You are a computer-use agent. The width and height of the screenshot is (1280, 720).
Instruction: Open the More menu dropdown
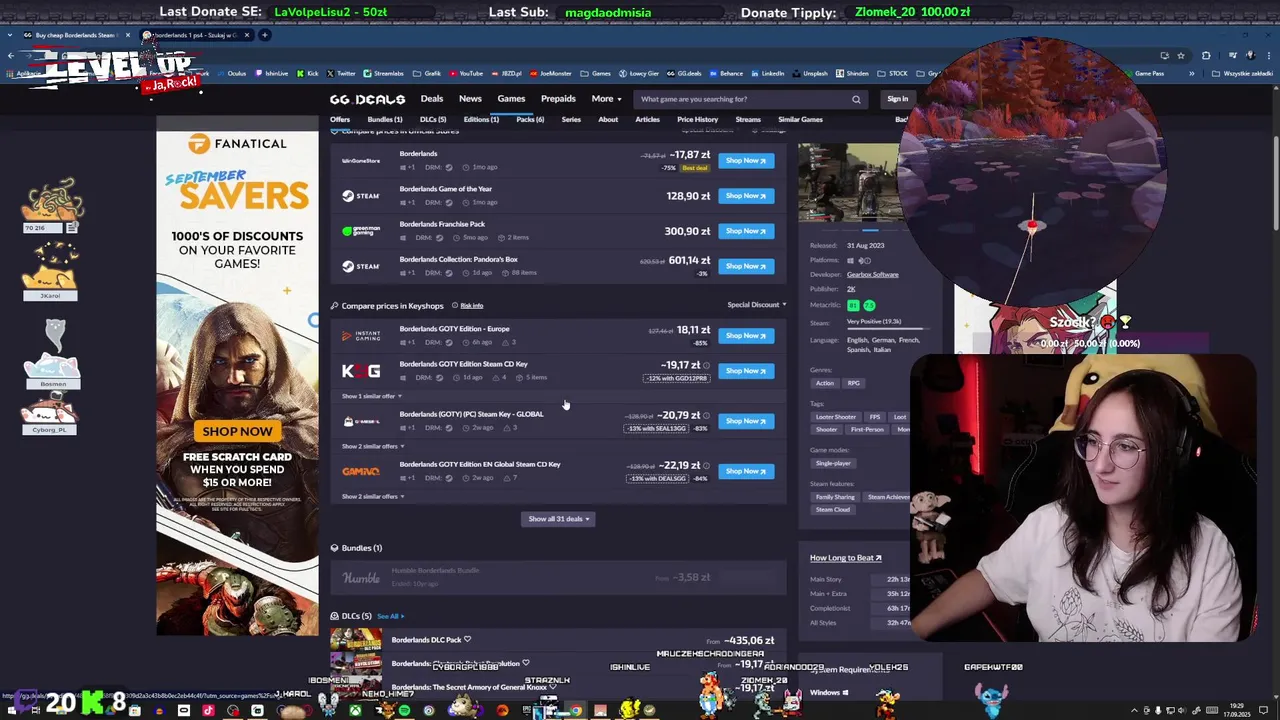pyautogui.click(x=606, y=99)
